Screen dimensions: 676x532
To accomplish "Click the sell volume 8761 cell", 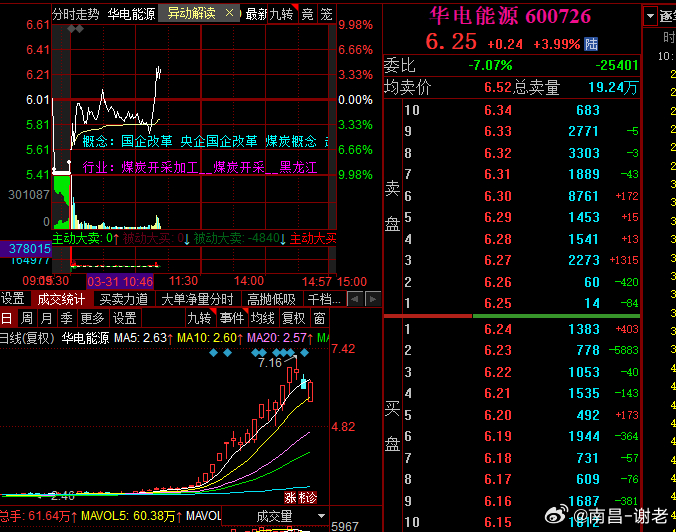I will [x=584, y=196].
